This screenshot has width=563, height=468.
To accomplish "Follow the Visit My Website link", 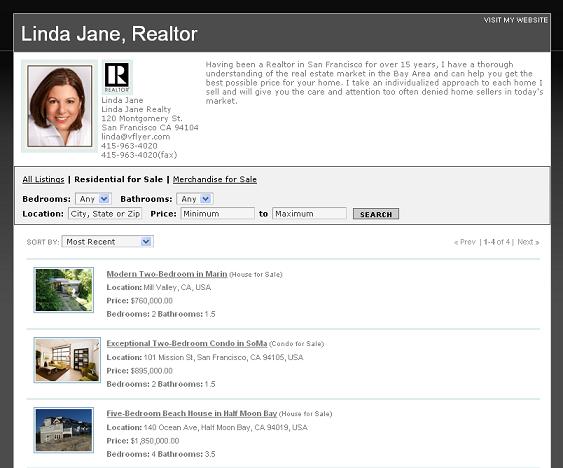I will 515,20.
